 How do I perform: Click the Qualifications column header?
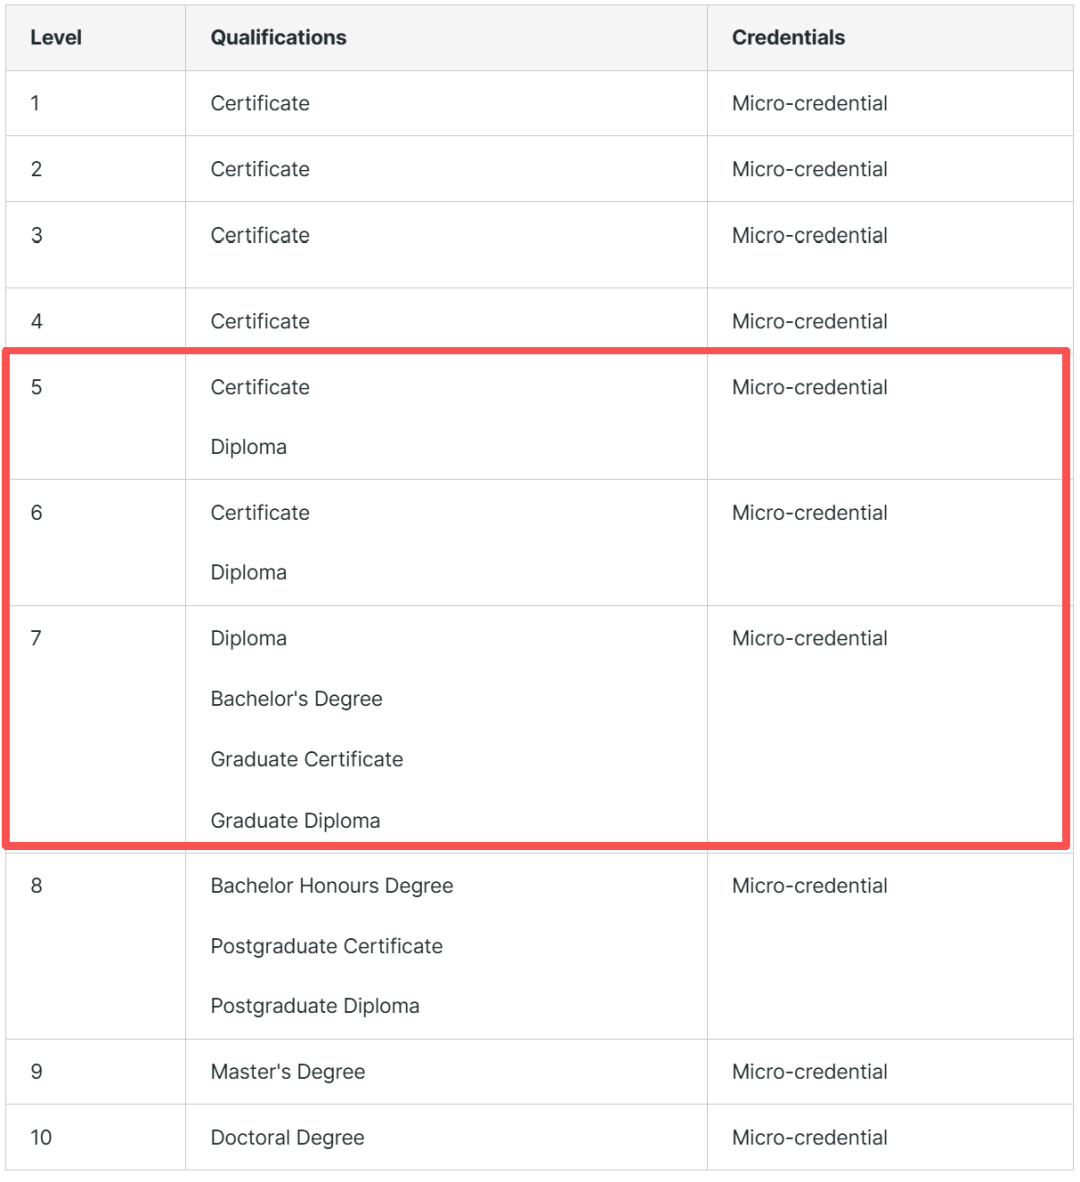278,38
